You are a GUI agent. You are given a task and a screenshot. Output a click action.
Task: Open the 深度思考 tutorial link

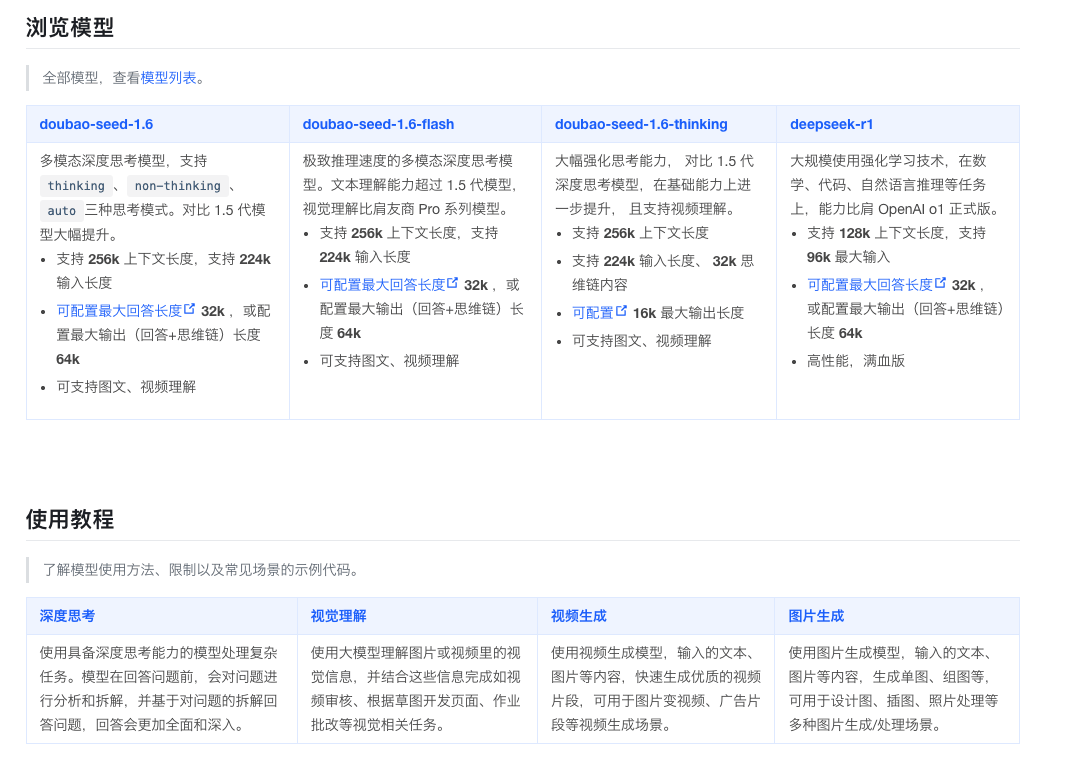[x=67, y=616]
